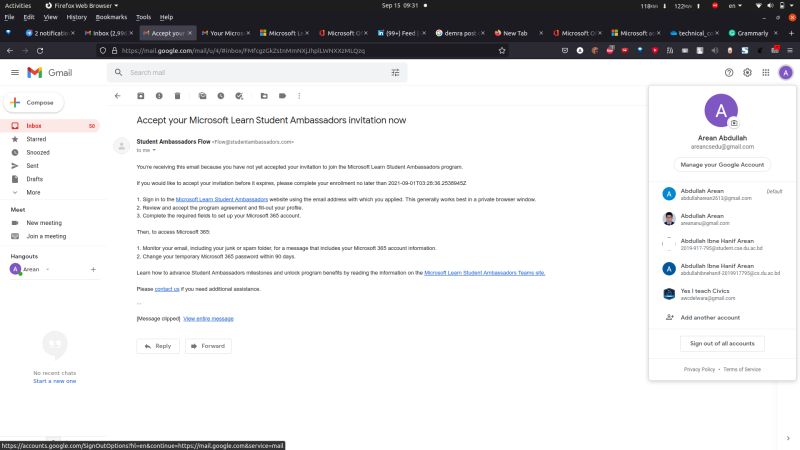Add a Hangouts contact plus icon

[x=93, y=269]
